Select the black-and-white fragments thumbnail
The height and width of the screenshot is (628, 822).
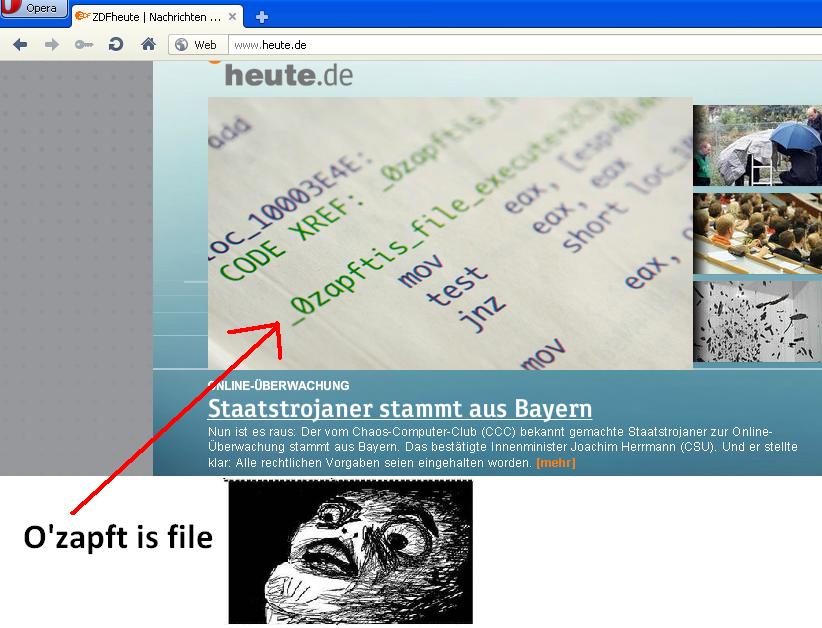757,321
